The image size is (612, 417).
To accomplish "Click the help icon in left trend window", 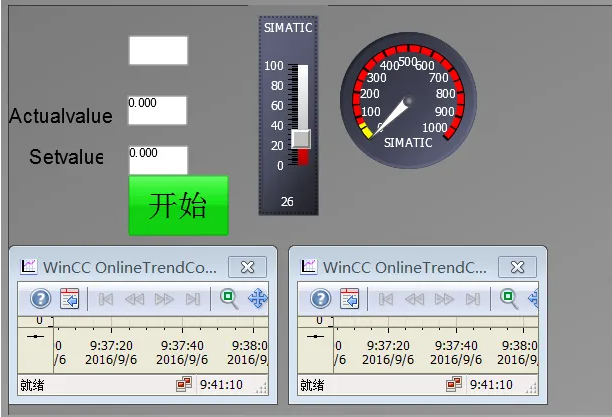I will click(x=40, y=298).
